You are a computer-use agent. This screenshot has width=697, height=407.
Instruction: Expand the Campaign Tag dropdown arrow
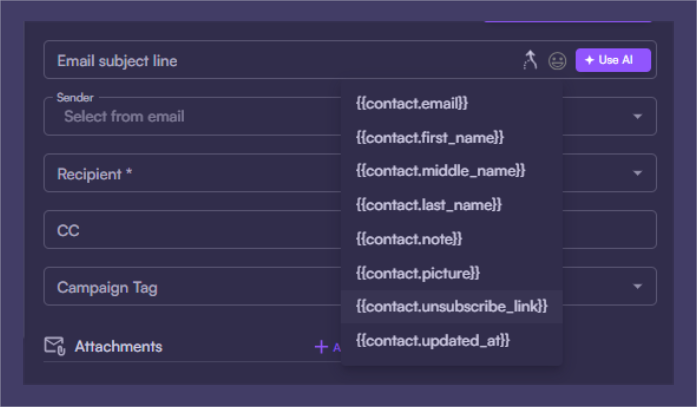pyautogui.click(x=637, y=288)
